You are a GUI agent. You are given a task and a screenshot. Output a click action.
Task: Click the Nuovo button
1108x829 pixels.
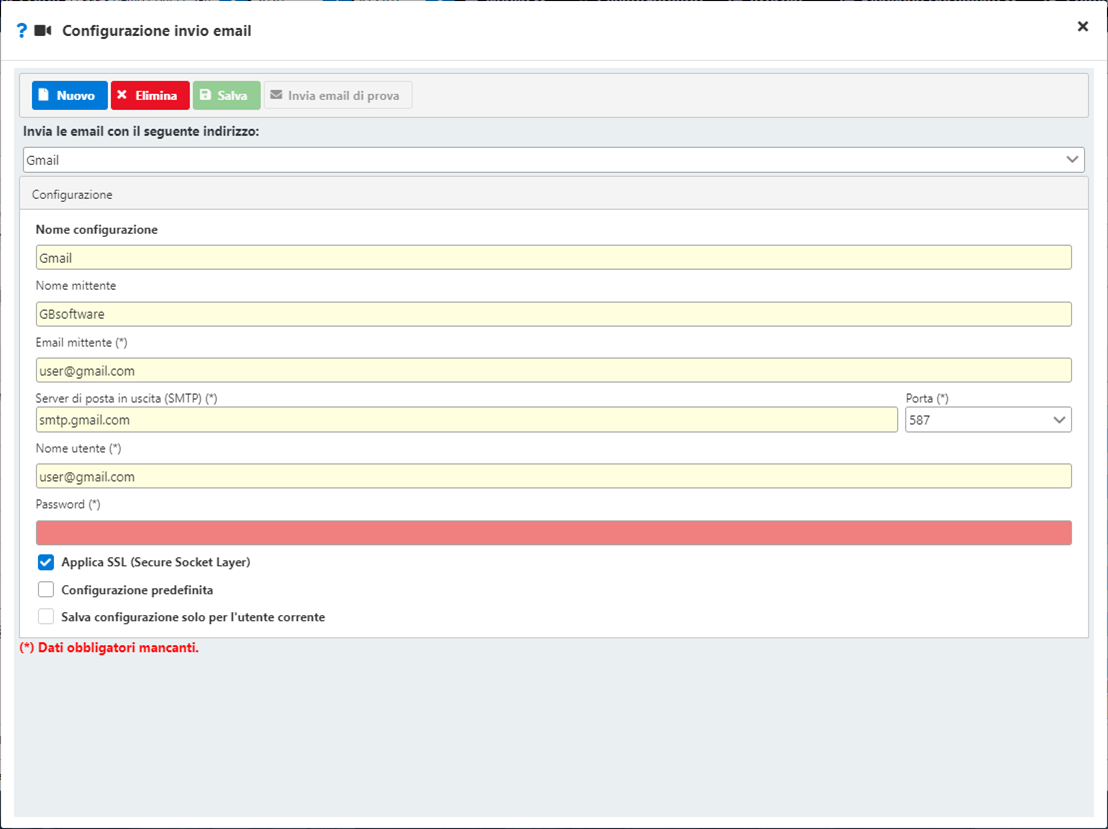pyautogui.click(x=69, y=95)
